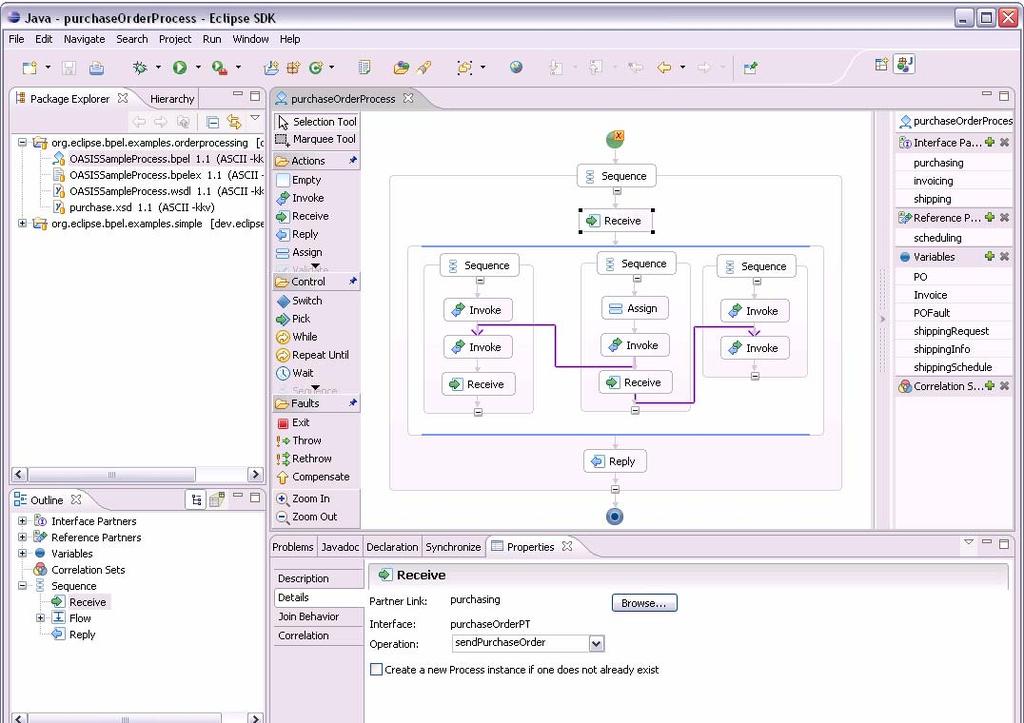
Task: Pick the Wait control in palette
Action: pos(295,373)
